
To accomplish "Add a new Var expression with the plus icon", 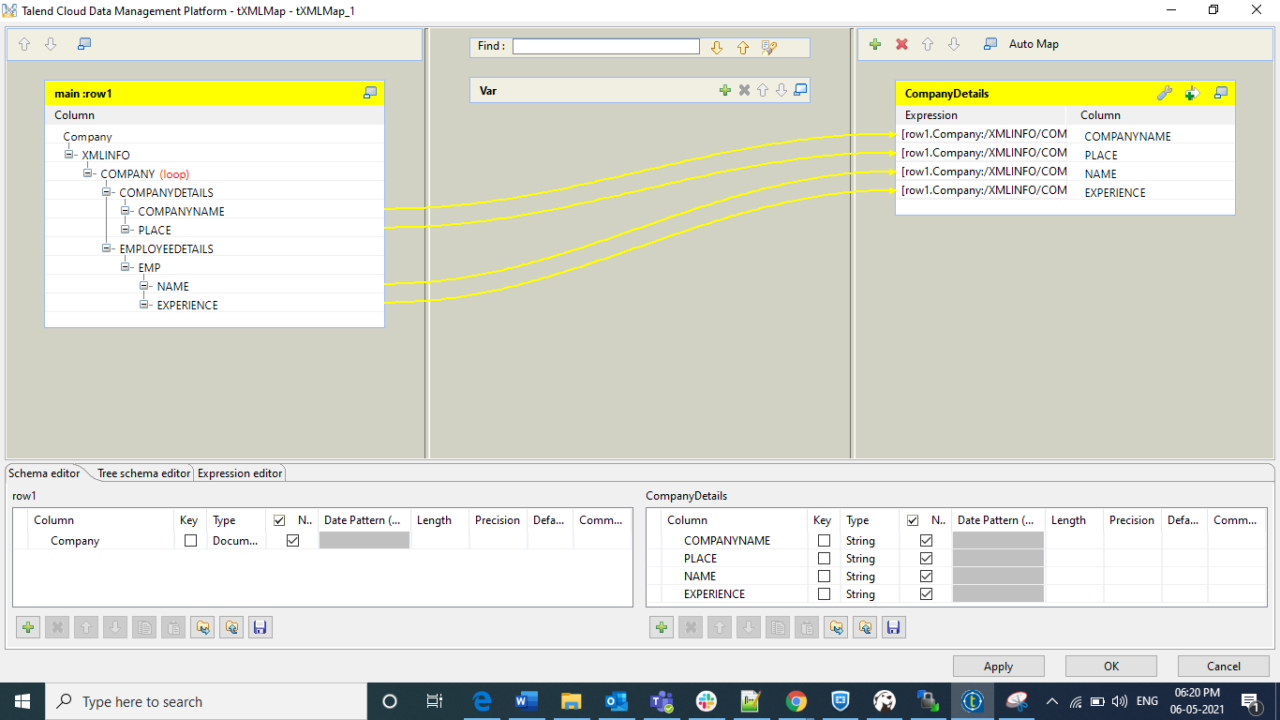I will (x=725, y=90).
